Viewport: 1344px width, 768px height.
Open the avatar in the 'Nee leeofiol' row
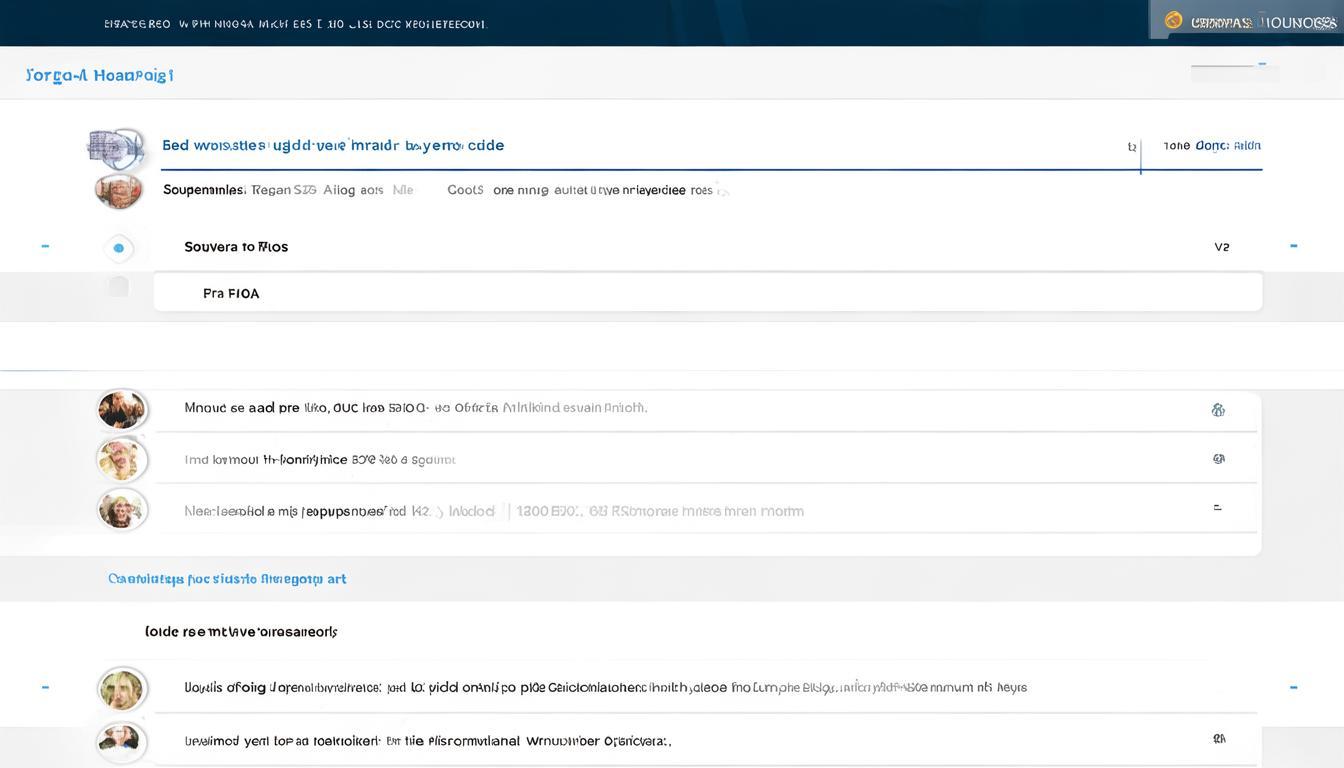click(122, 509)
